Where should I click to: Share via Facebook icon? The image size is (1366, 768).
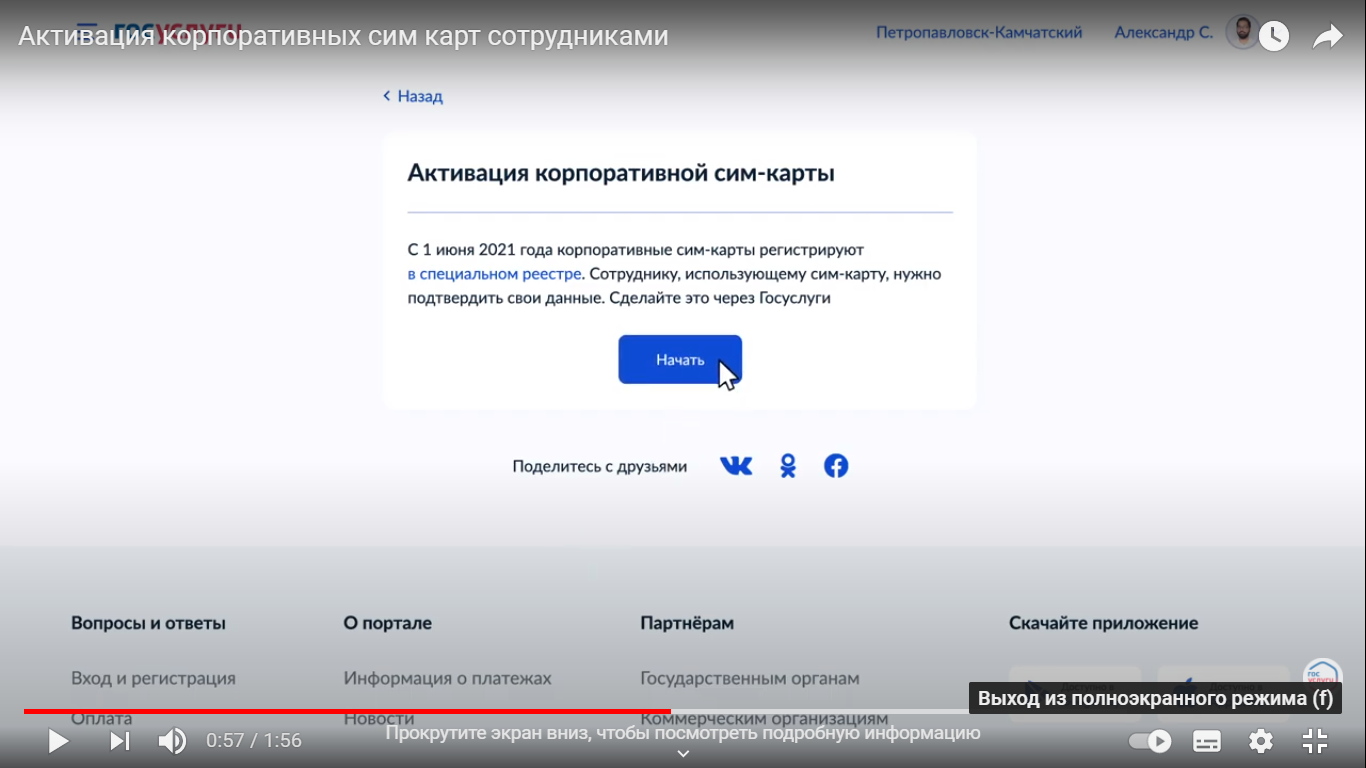(836, 466)
